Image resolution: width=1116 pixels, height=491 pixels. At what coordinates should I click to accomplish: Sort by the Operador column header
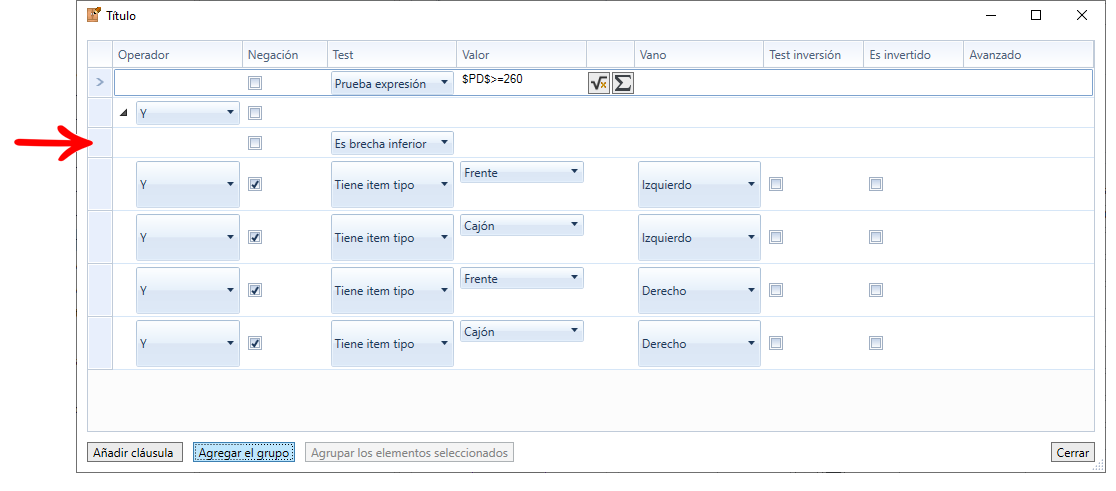[177, 55]
